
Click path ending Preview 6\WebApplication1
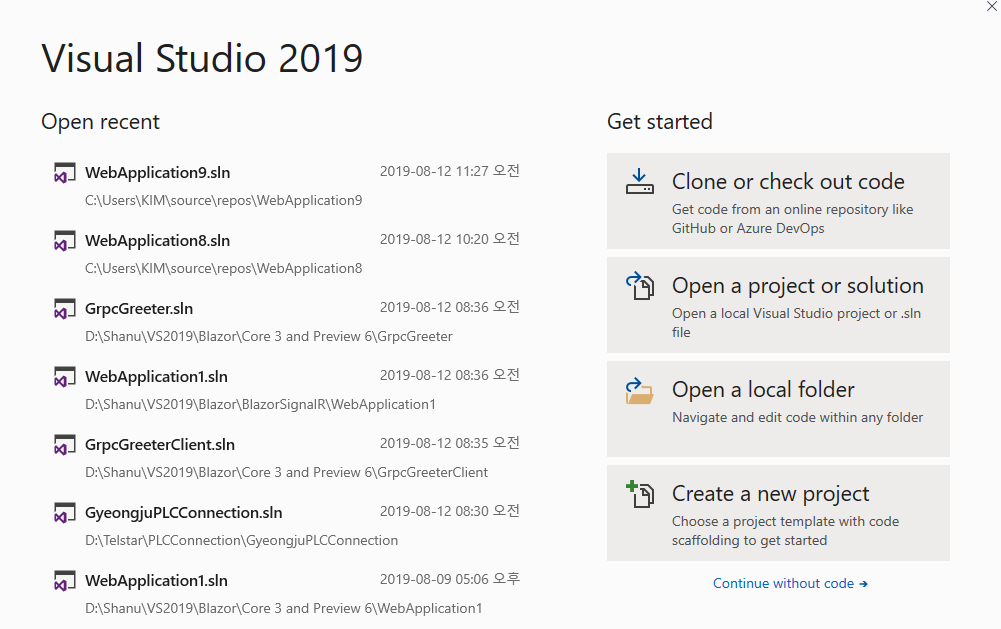click(283, 609)
